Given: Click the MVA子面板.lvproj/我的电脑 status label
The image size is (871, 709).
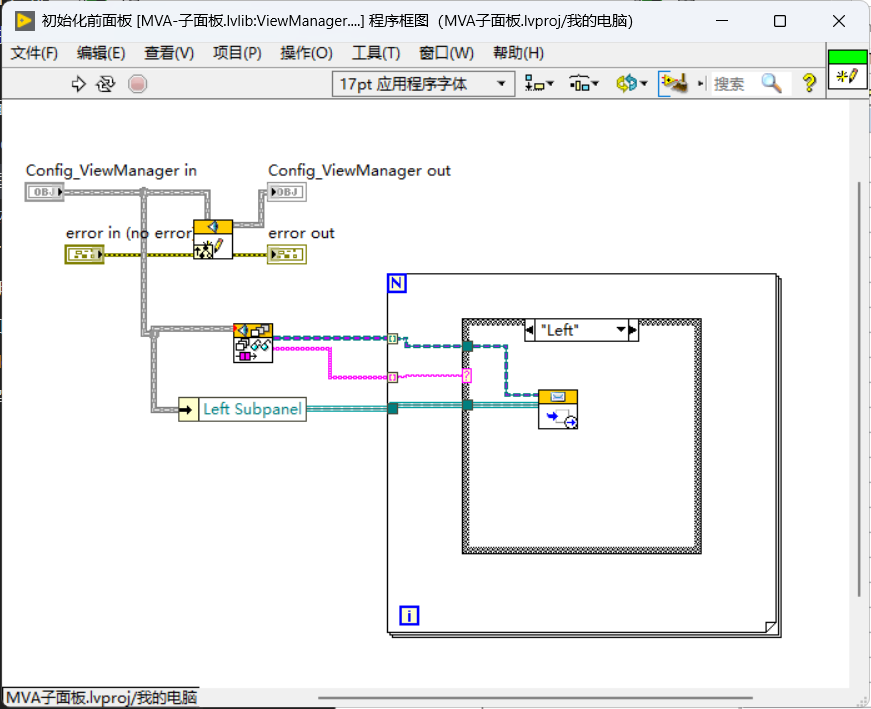Looking at the screenshot, I should [101, 698].
